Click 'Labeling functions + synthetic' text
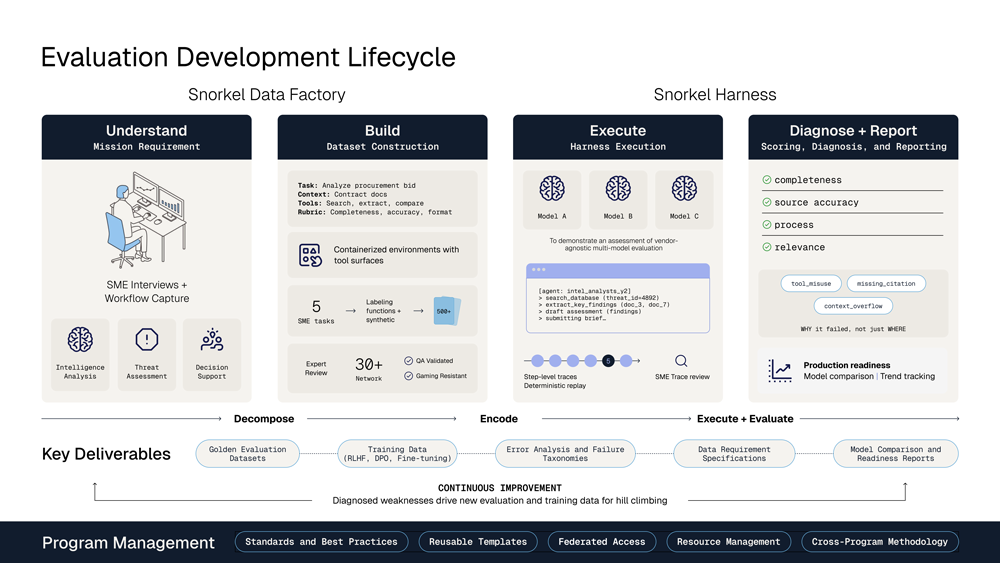This screenshot has height=563, width=1000. click(383, 311)
